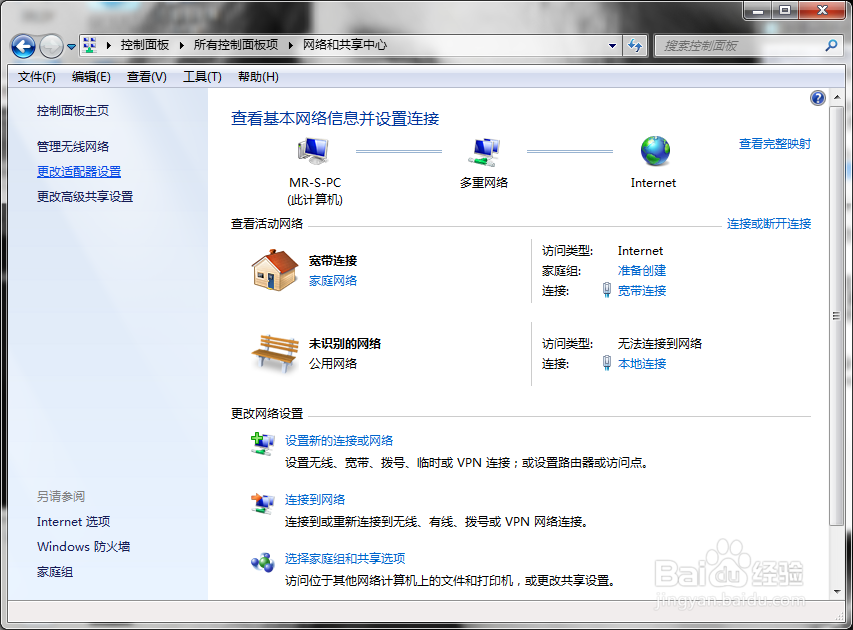
Task: Click the vertical scrollbar thumb
Action: click(837, 316)
